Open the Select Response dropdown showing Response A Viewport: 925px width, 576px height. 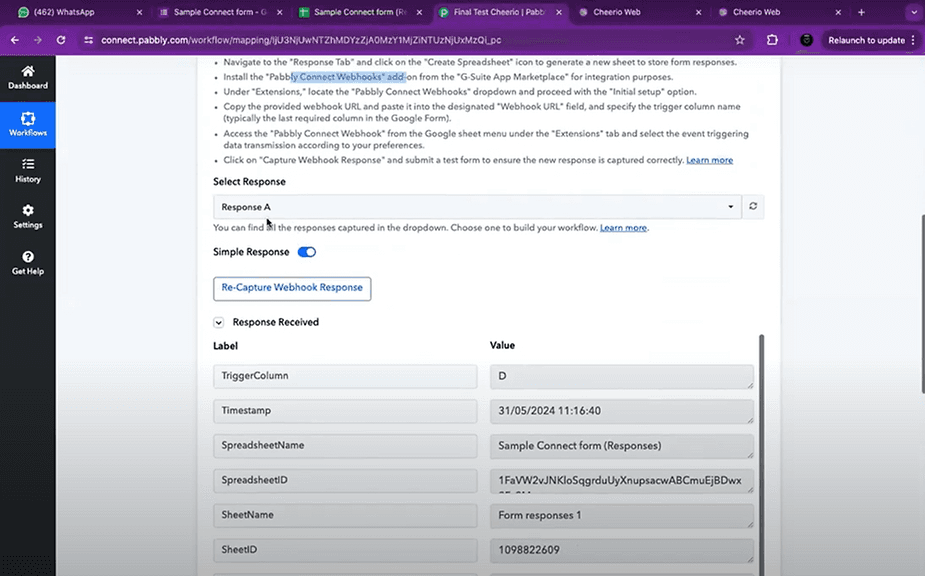pos(477,207)
